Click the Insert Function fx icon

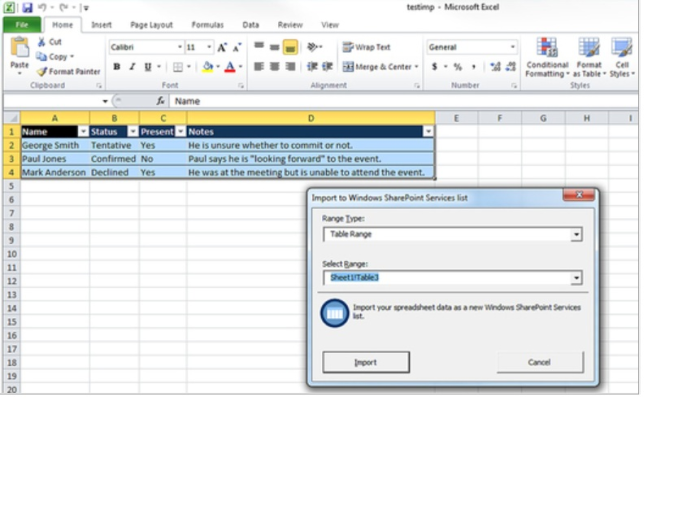tap(160, 101)
